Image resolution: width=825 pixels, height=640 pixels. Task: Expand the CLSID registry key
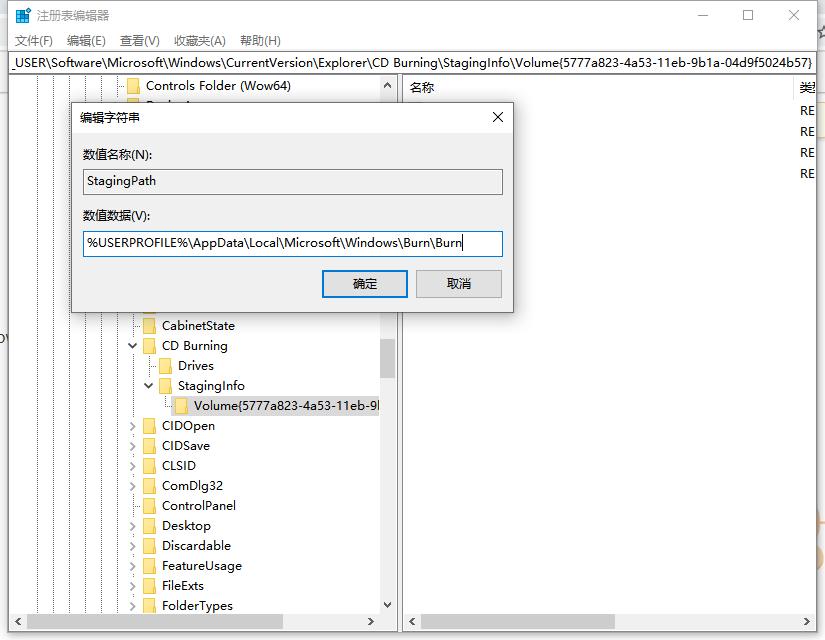point(133,465)
